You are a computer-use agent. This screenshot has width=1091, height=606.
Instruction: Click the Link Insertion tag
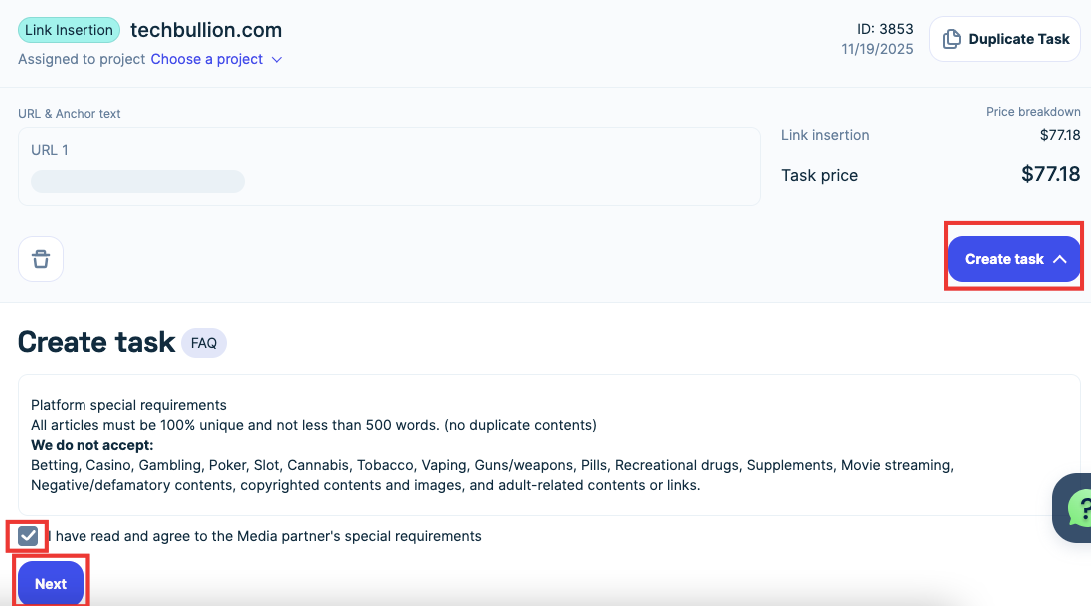click(x=69, y=30)
